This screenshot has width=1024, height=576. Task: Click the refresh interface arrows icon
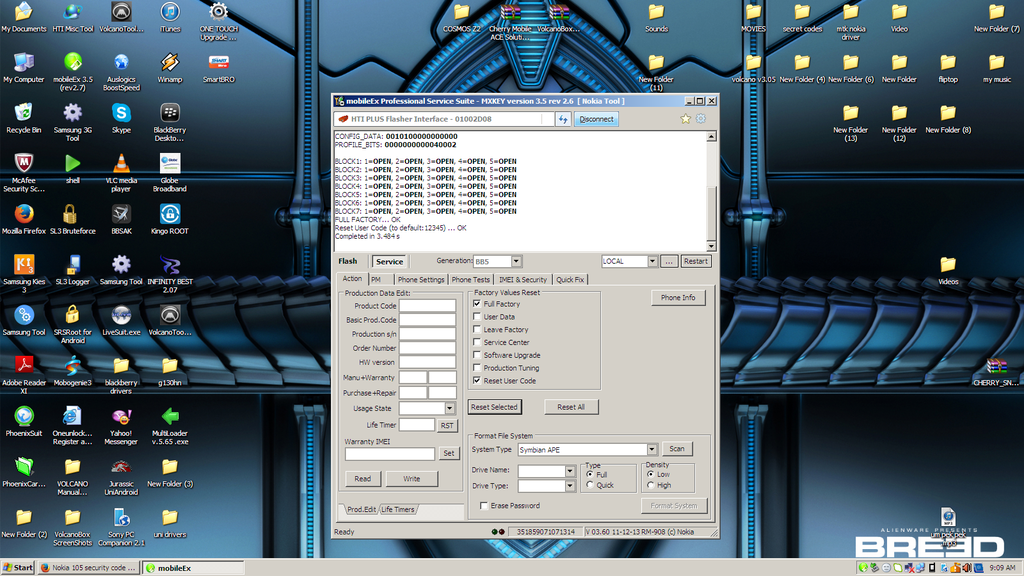[563, 119]
